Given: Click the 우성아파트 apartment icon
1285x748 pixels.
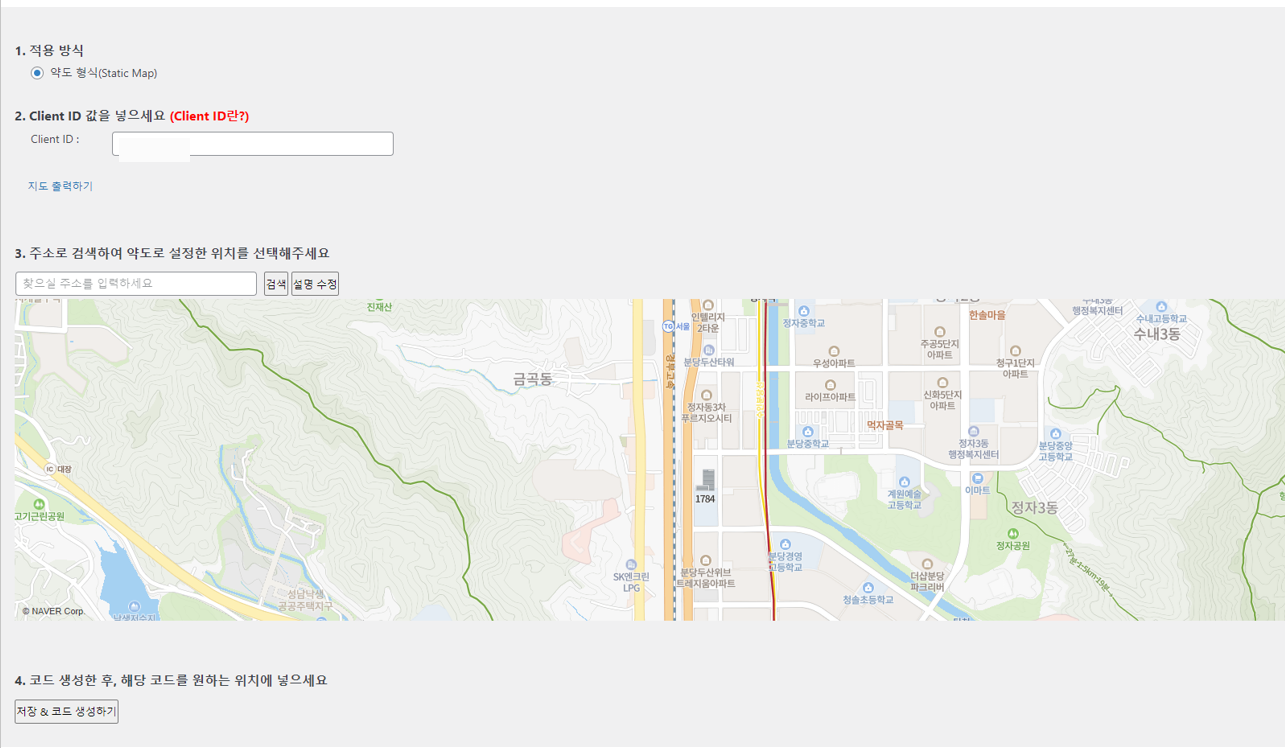Looking at the screenshot, I should pos(834,352).
